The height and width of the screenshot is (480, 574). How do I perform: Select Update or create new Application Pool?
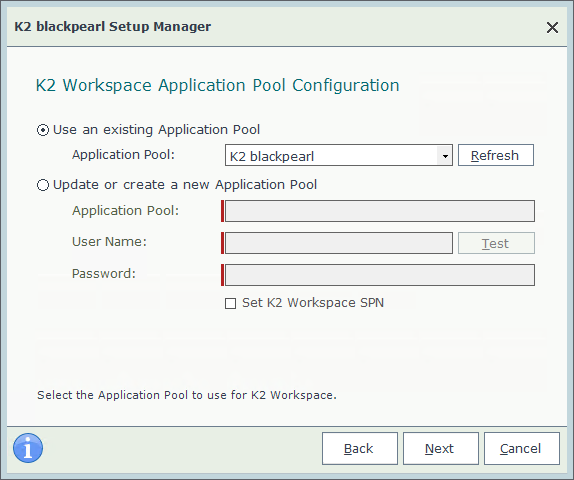(x=43, y=185)
